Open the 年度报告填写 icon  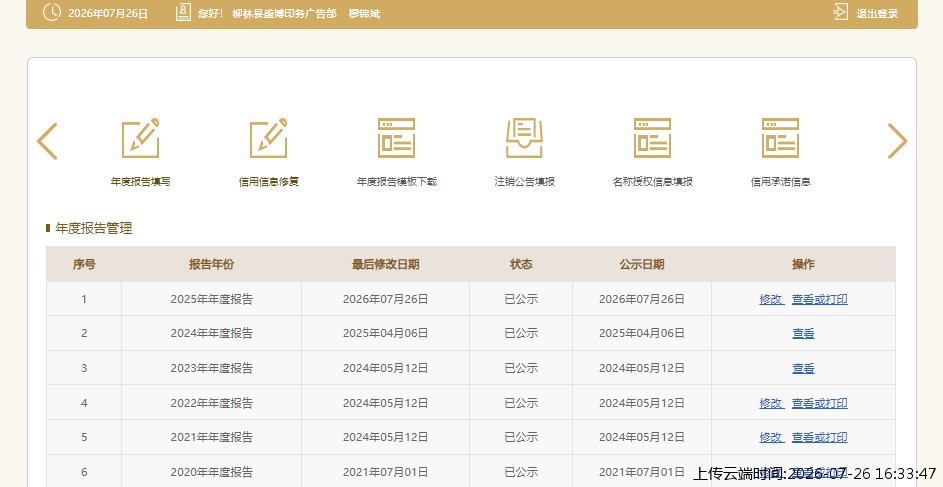tap(141, 138)
